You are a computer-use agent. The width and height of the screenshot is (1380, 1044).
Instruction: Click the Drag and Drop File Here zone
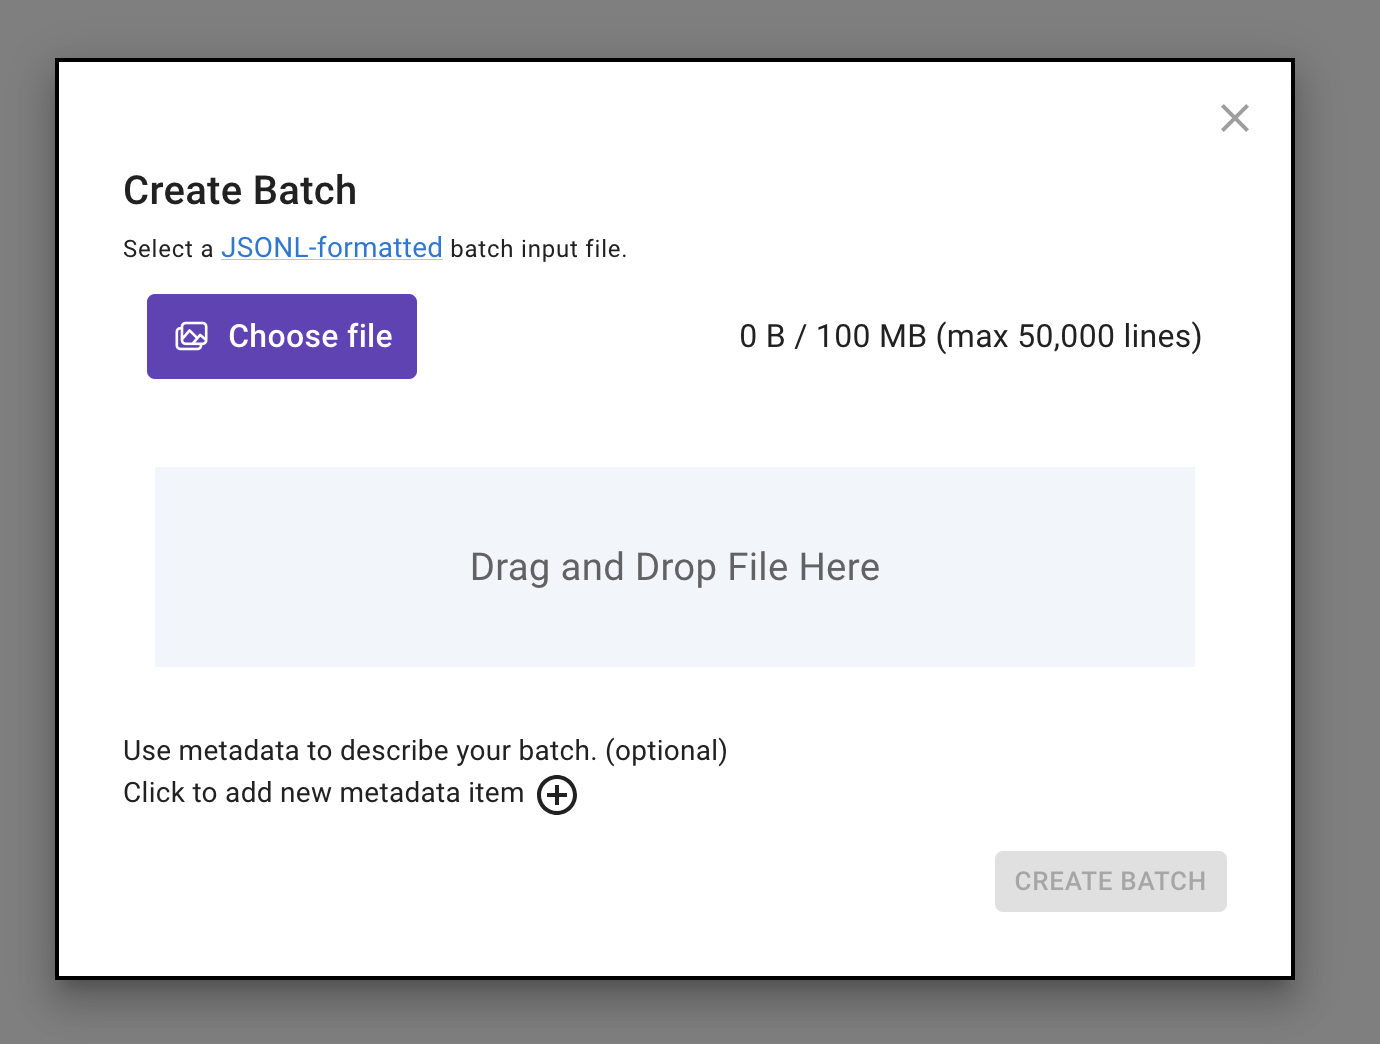(674, 567)
